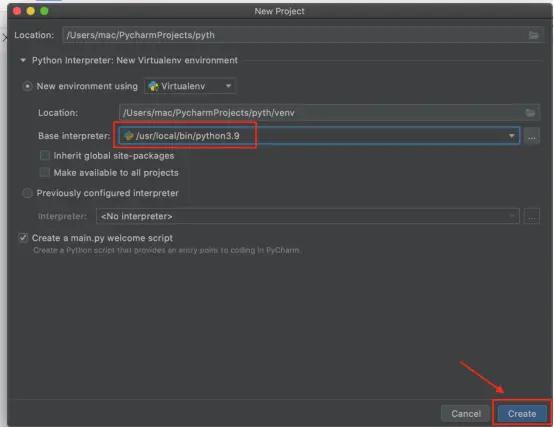
Task: Click the New Project title text
Action: pyautogui.click(x=279, y=11)
